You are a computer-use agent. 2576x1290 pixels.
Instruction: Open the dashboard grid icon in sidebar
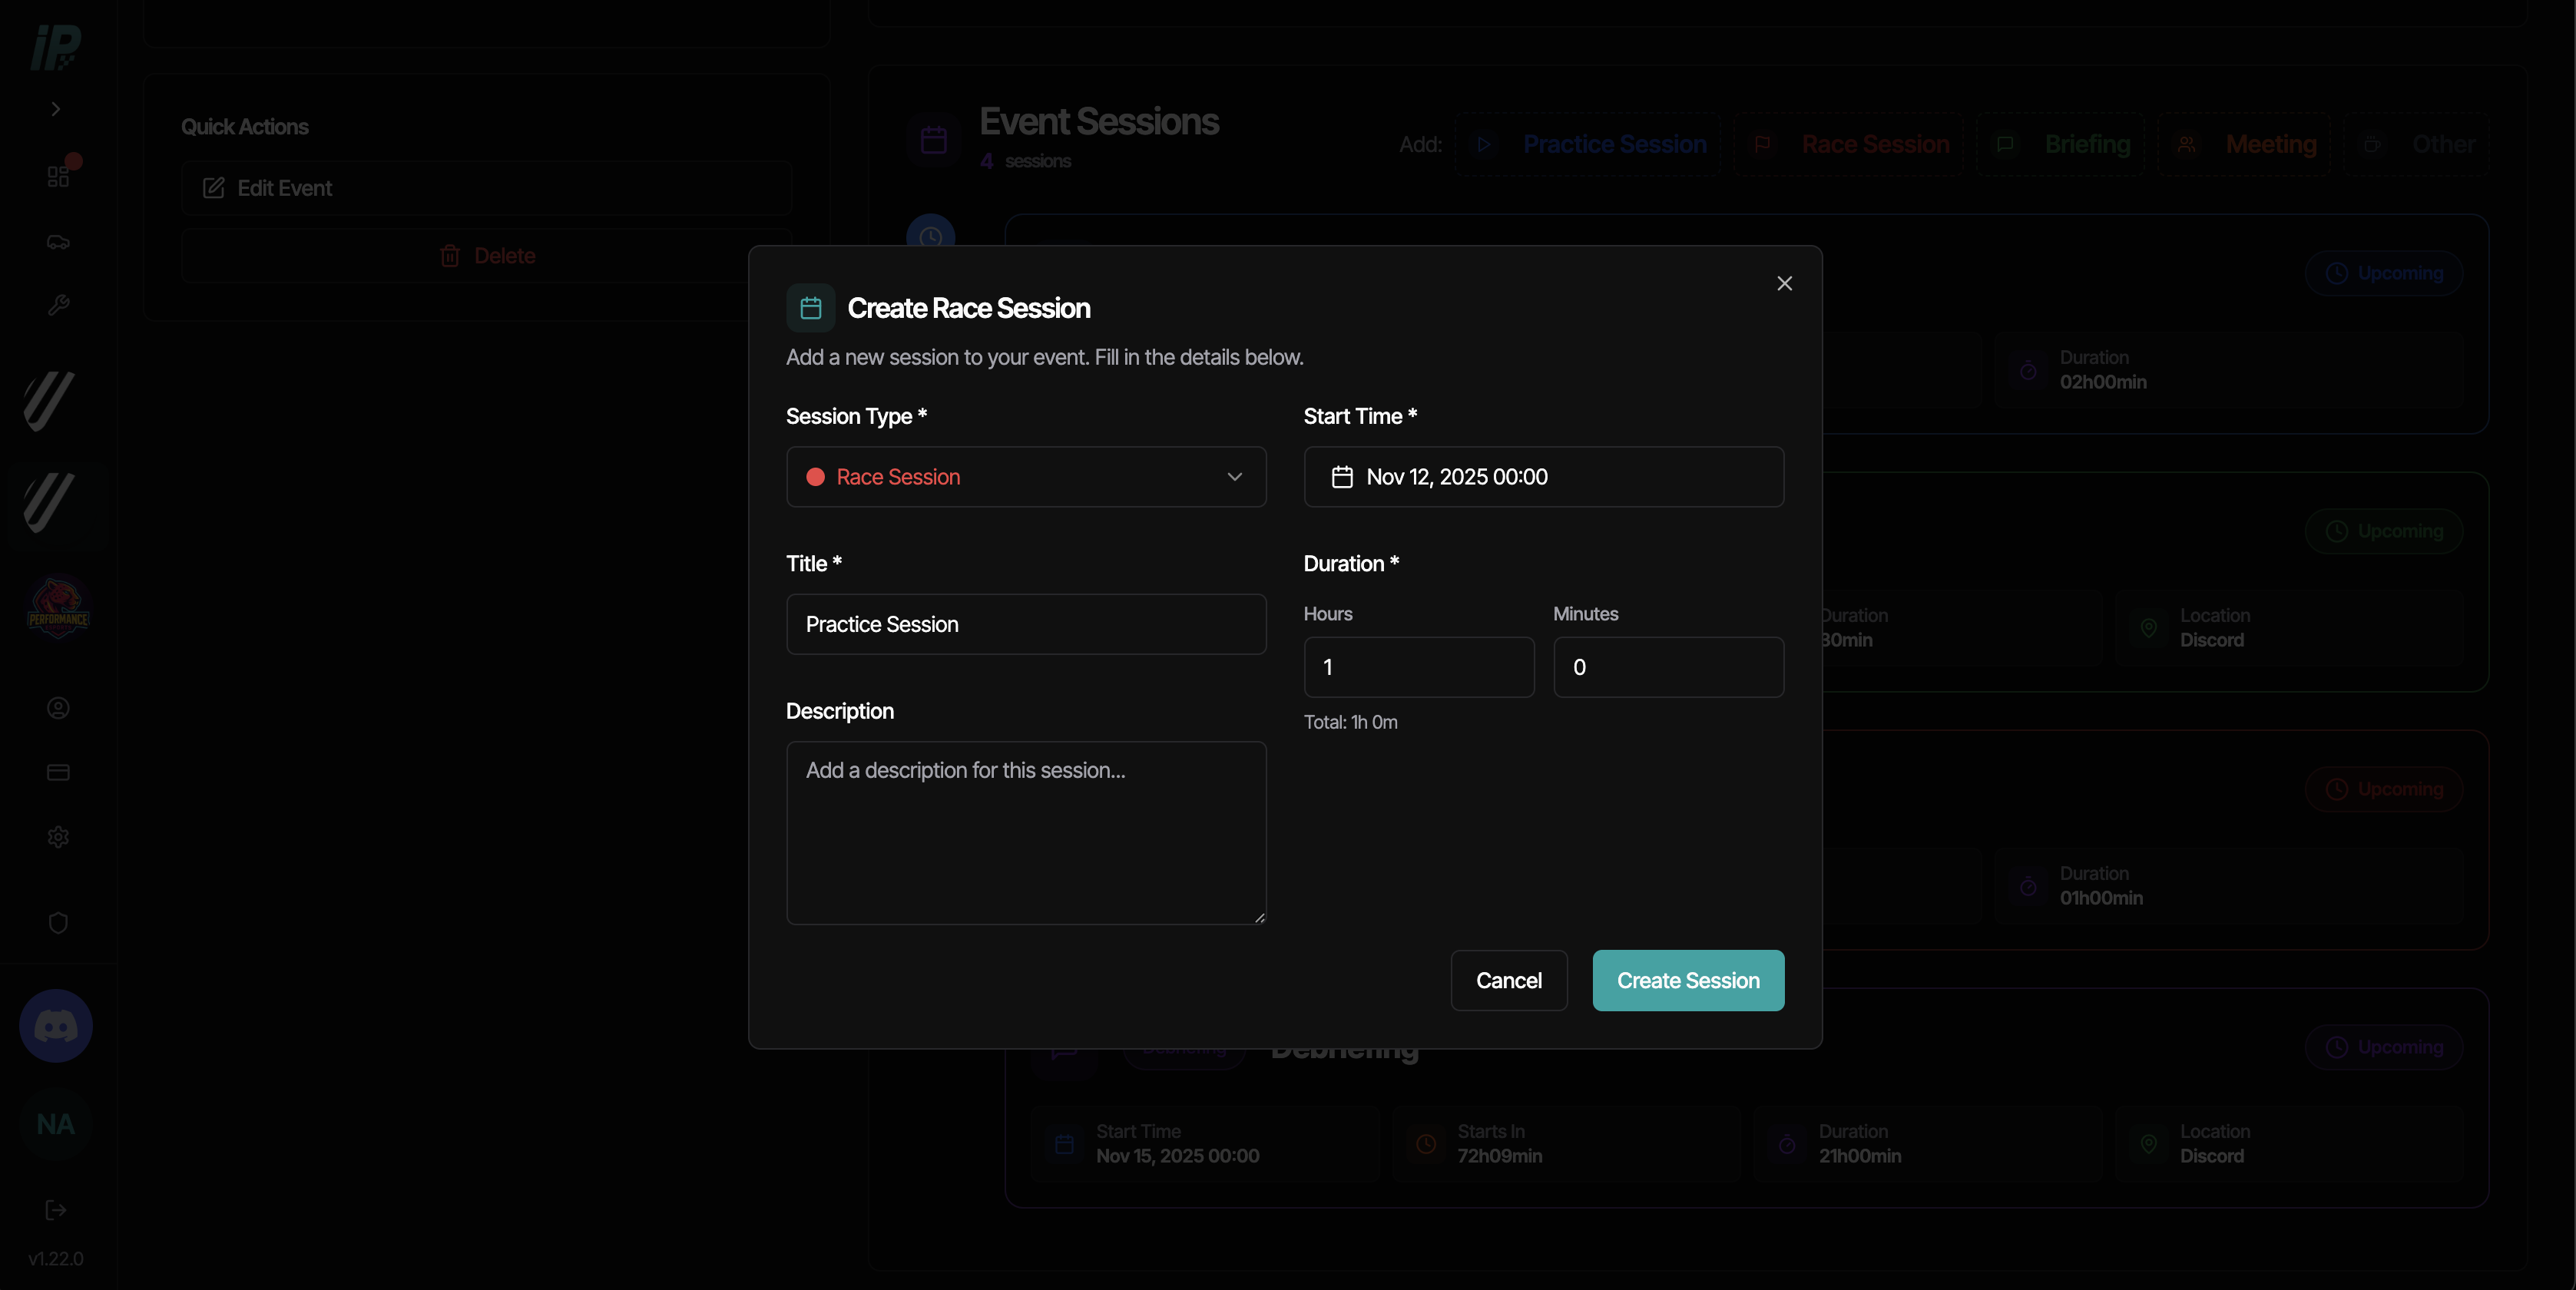click(x=58, y=177)
